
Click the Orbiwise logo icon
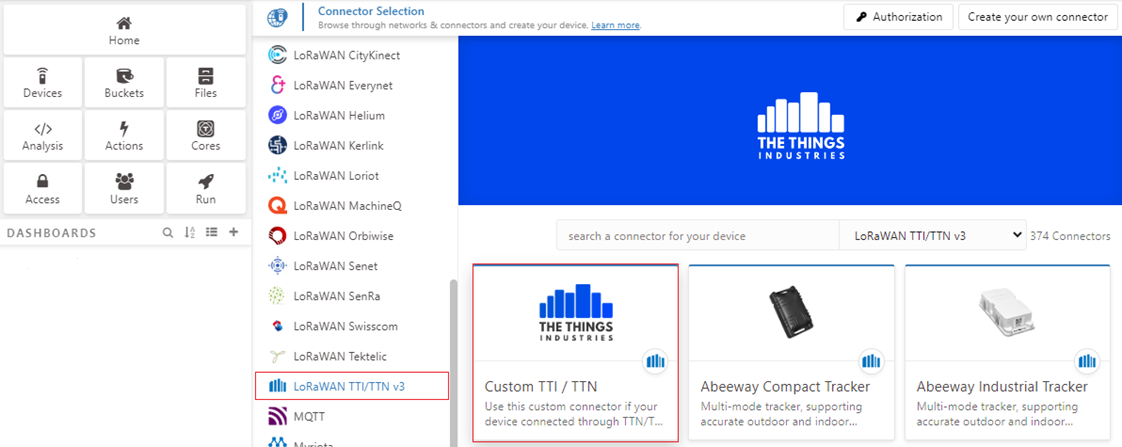(277, 235)
